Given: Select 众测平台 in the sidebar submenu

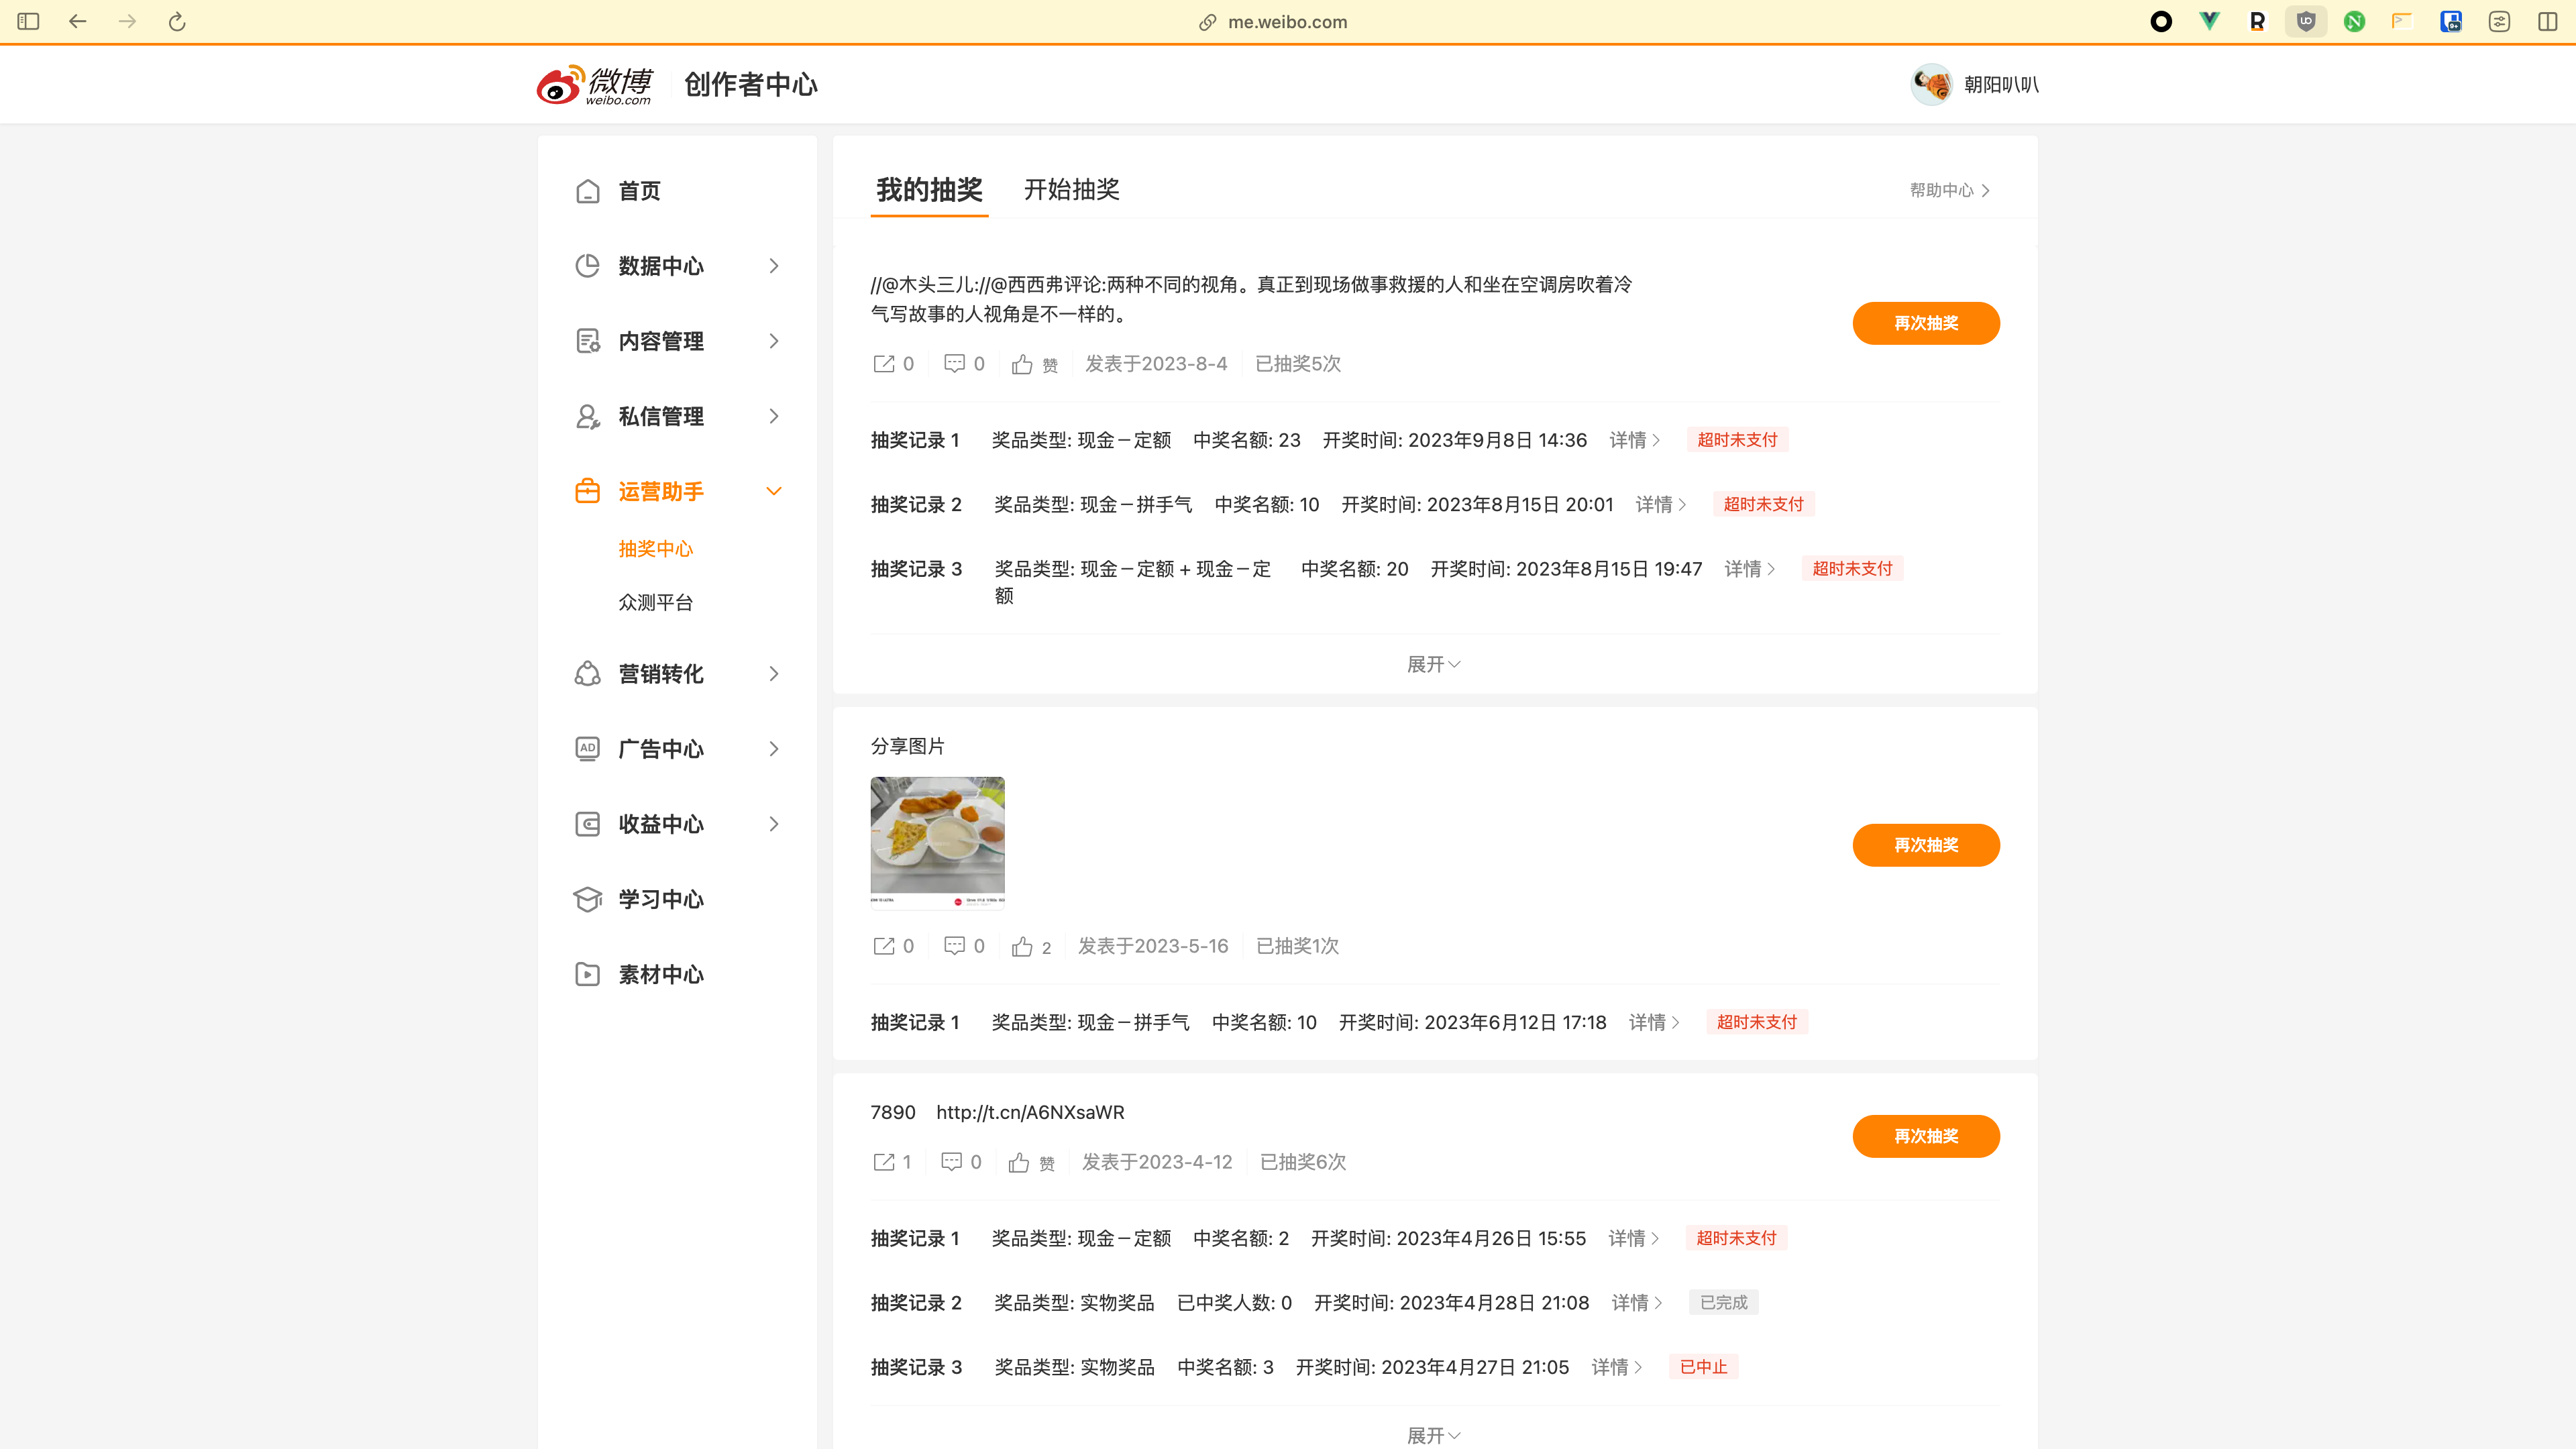Looking at the screenshot, I should tap(655, 602).
